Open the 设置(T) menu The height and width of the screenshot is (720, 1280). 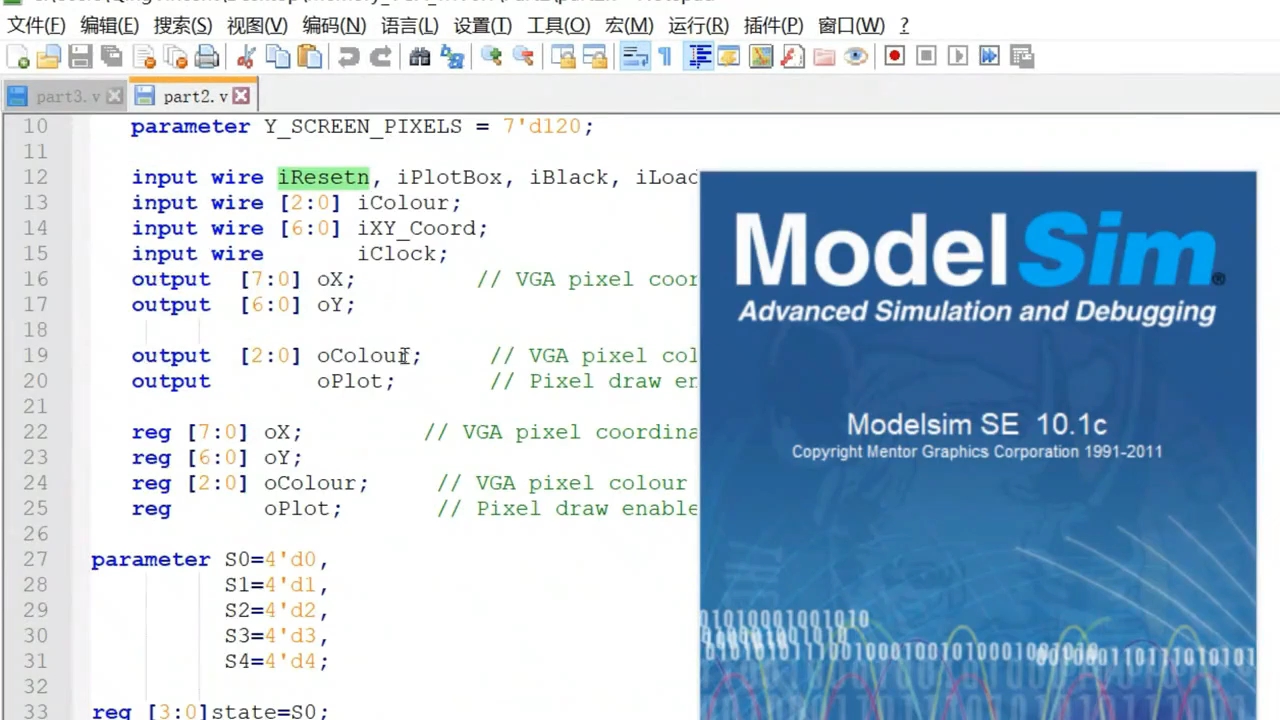coord(482,25)
